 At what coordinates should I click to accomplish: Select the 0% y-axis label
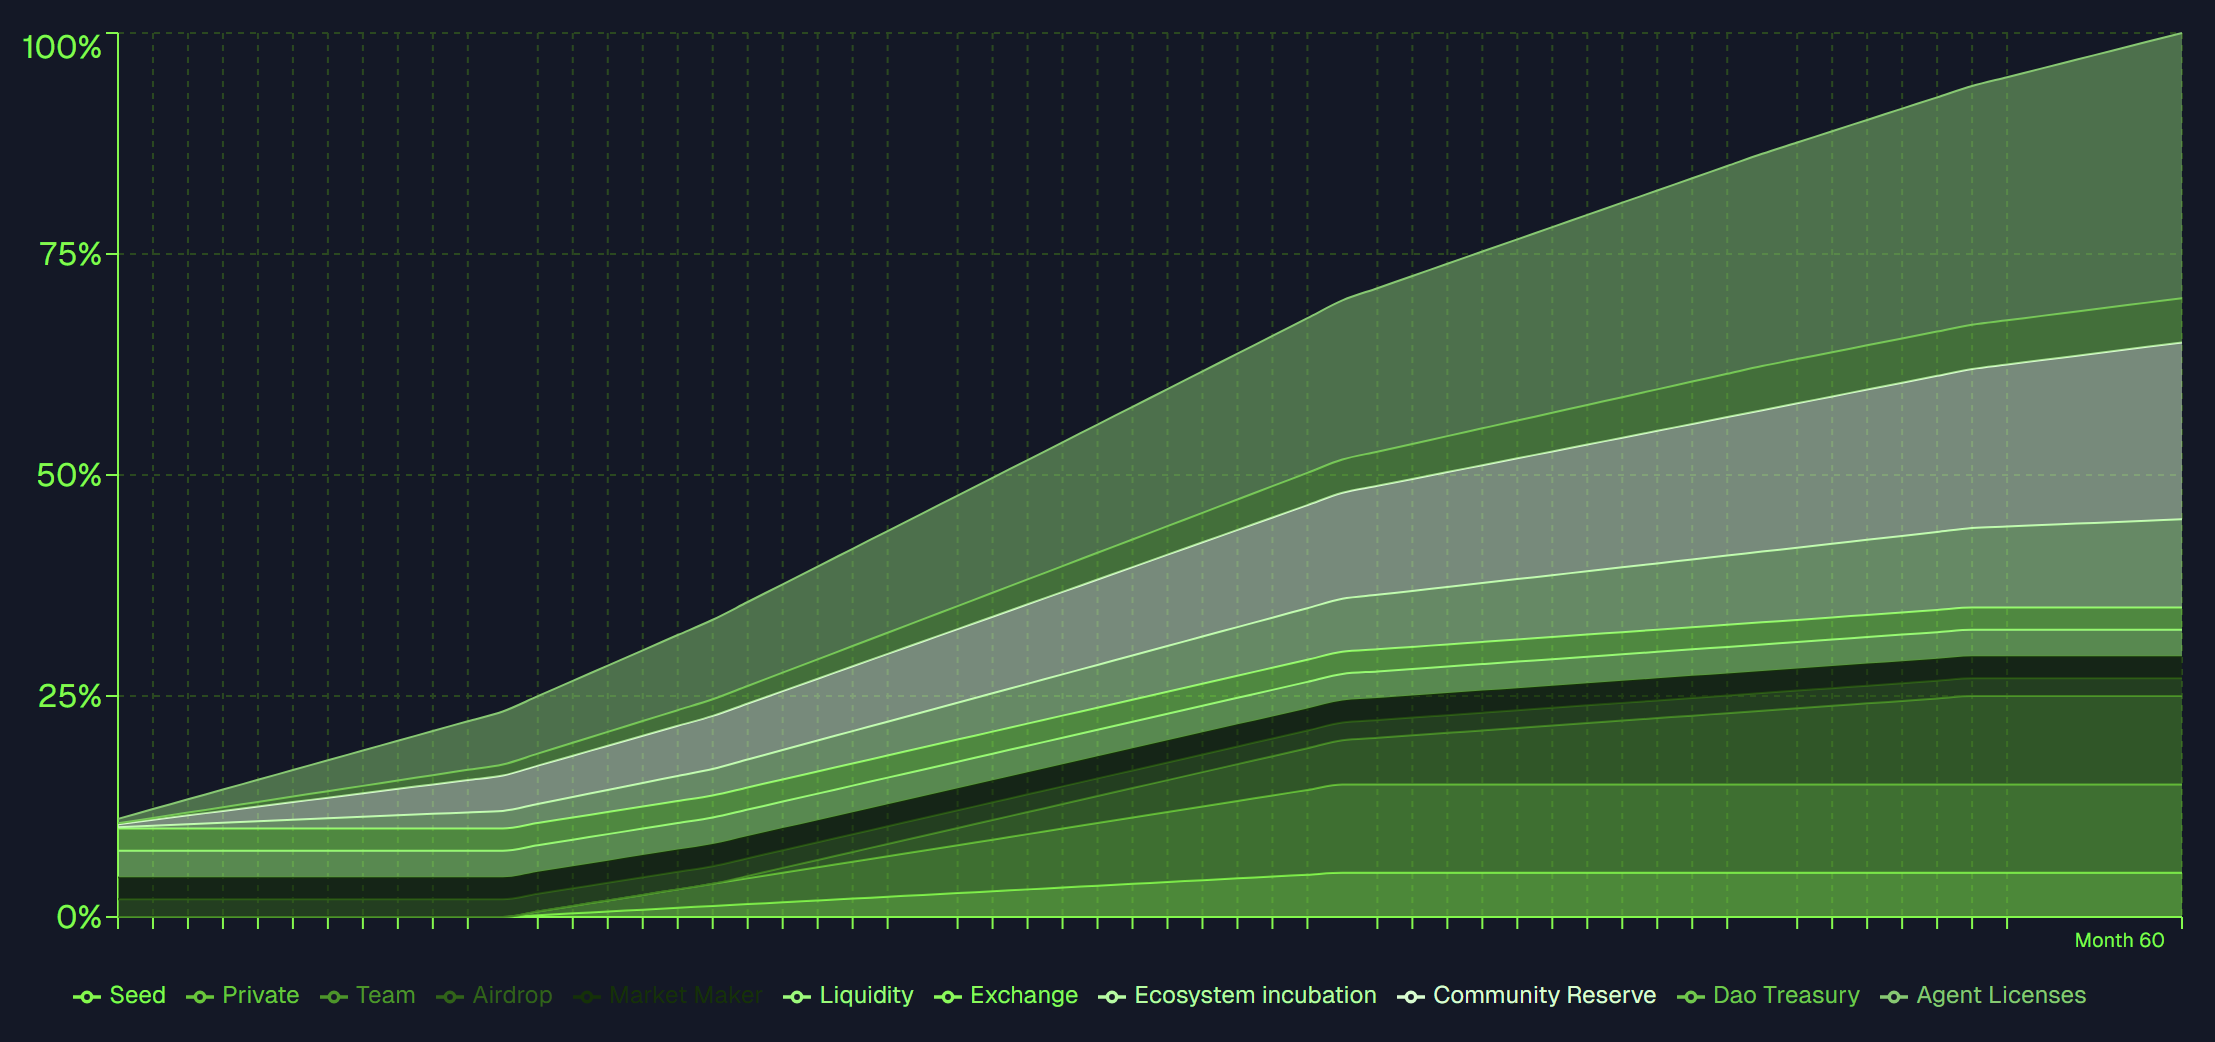point(78,917)
